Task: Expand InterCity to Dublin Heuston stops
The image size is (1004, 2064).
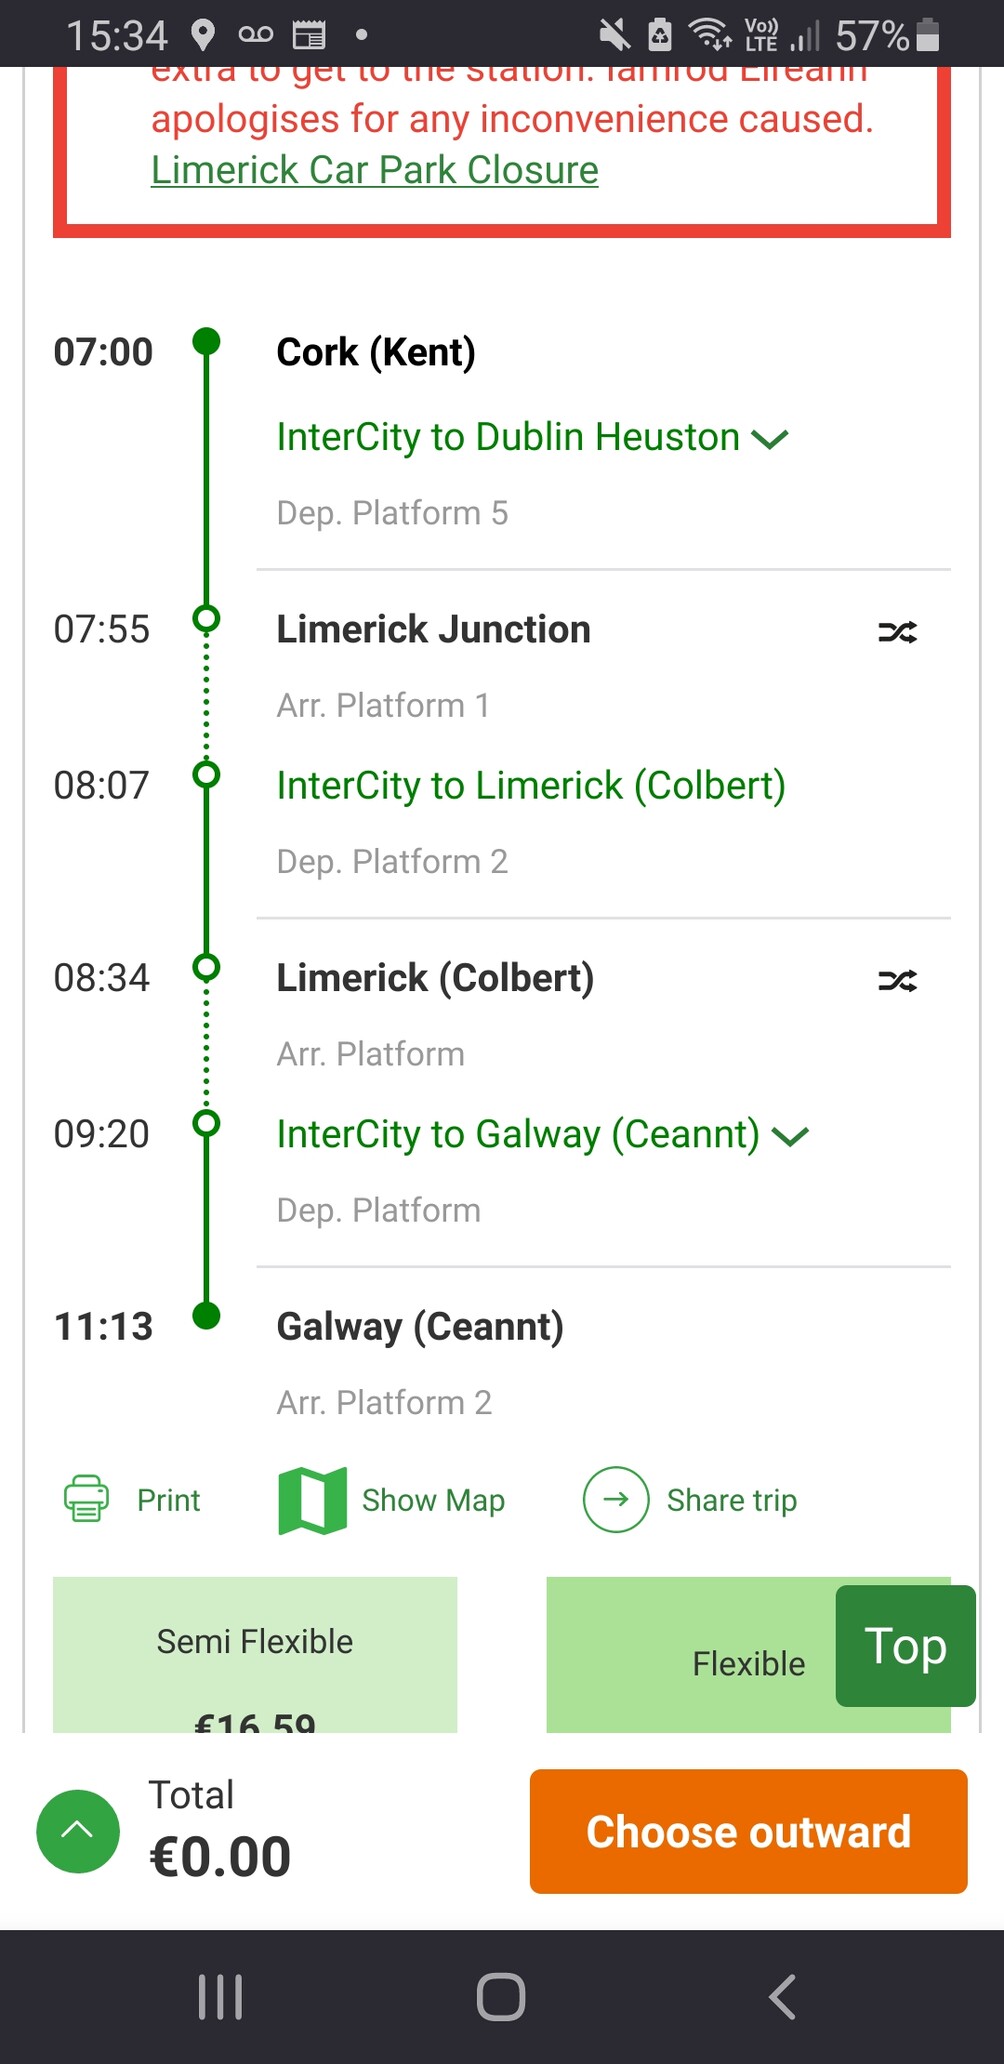Action: (769, 438)
